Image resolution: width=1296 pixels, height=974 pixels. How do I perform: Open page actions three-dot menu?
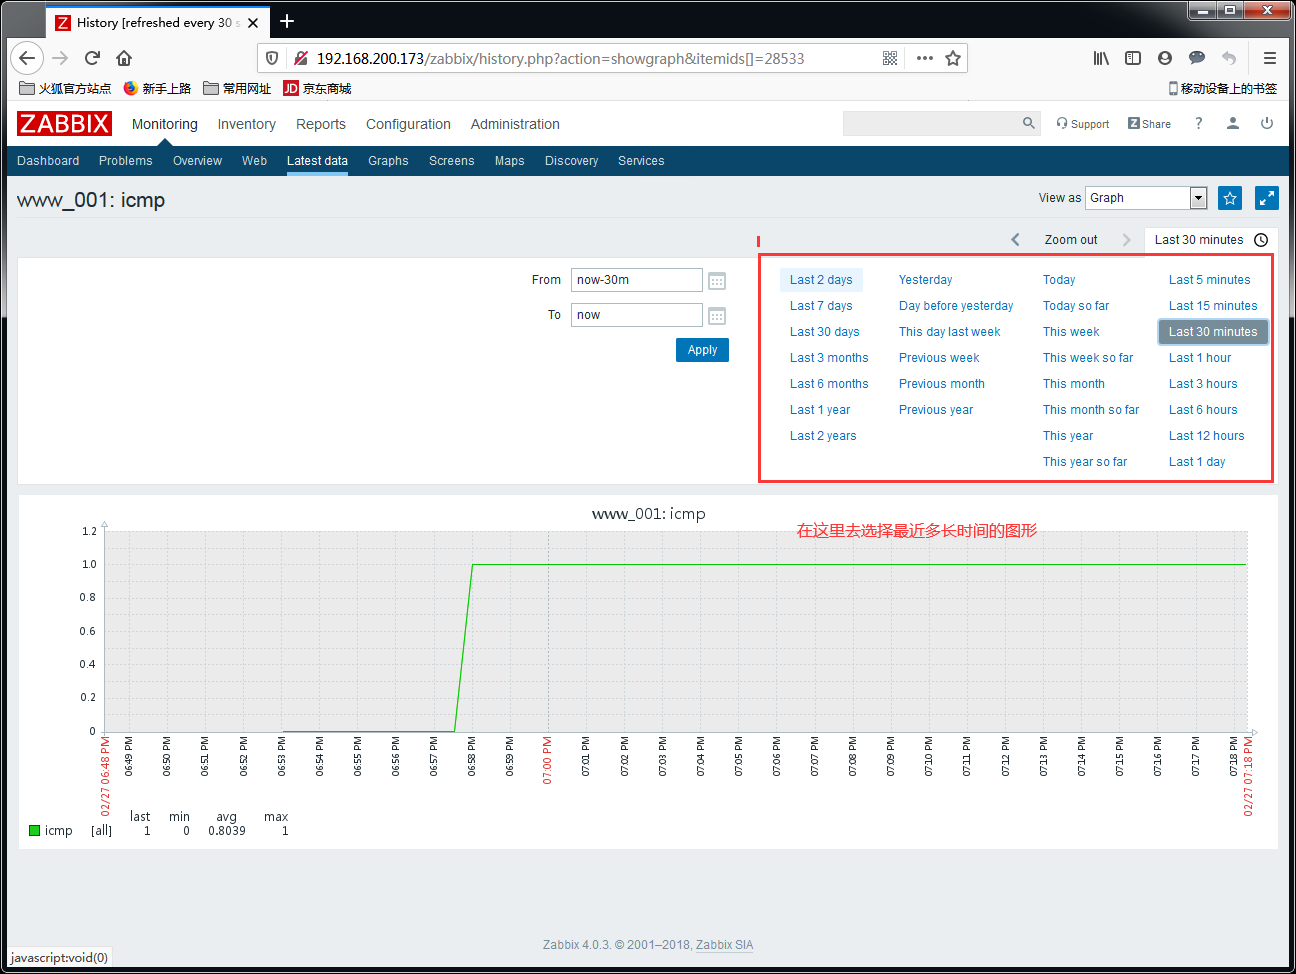925,58
